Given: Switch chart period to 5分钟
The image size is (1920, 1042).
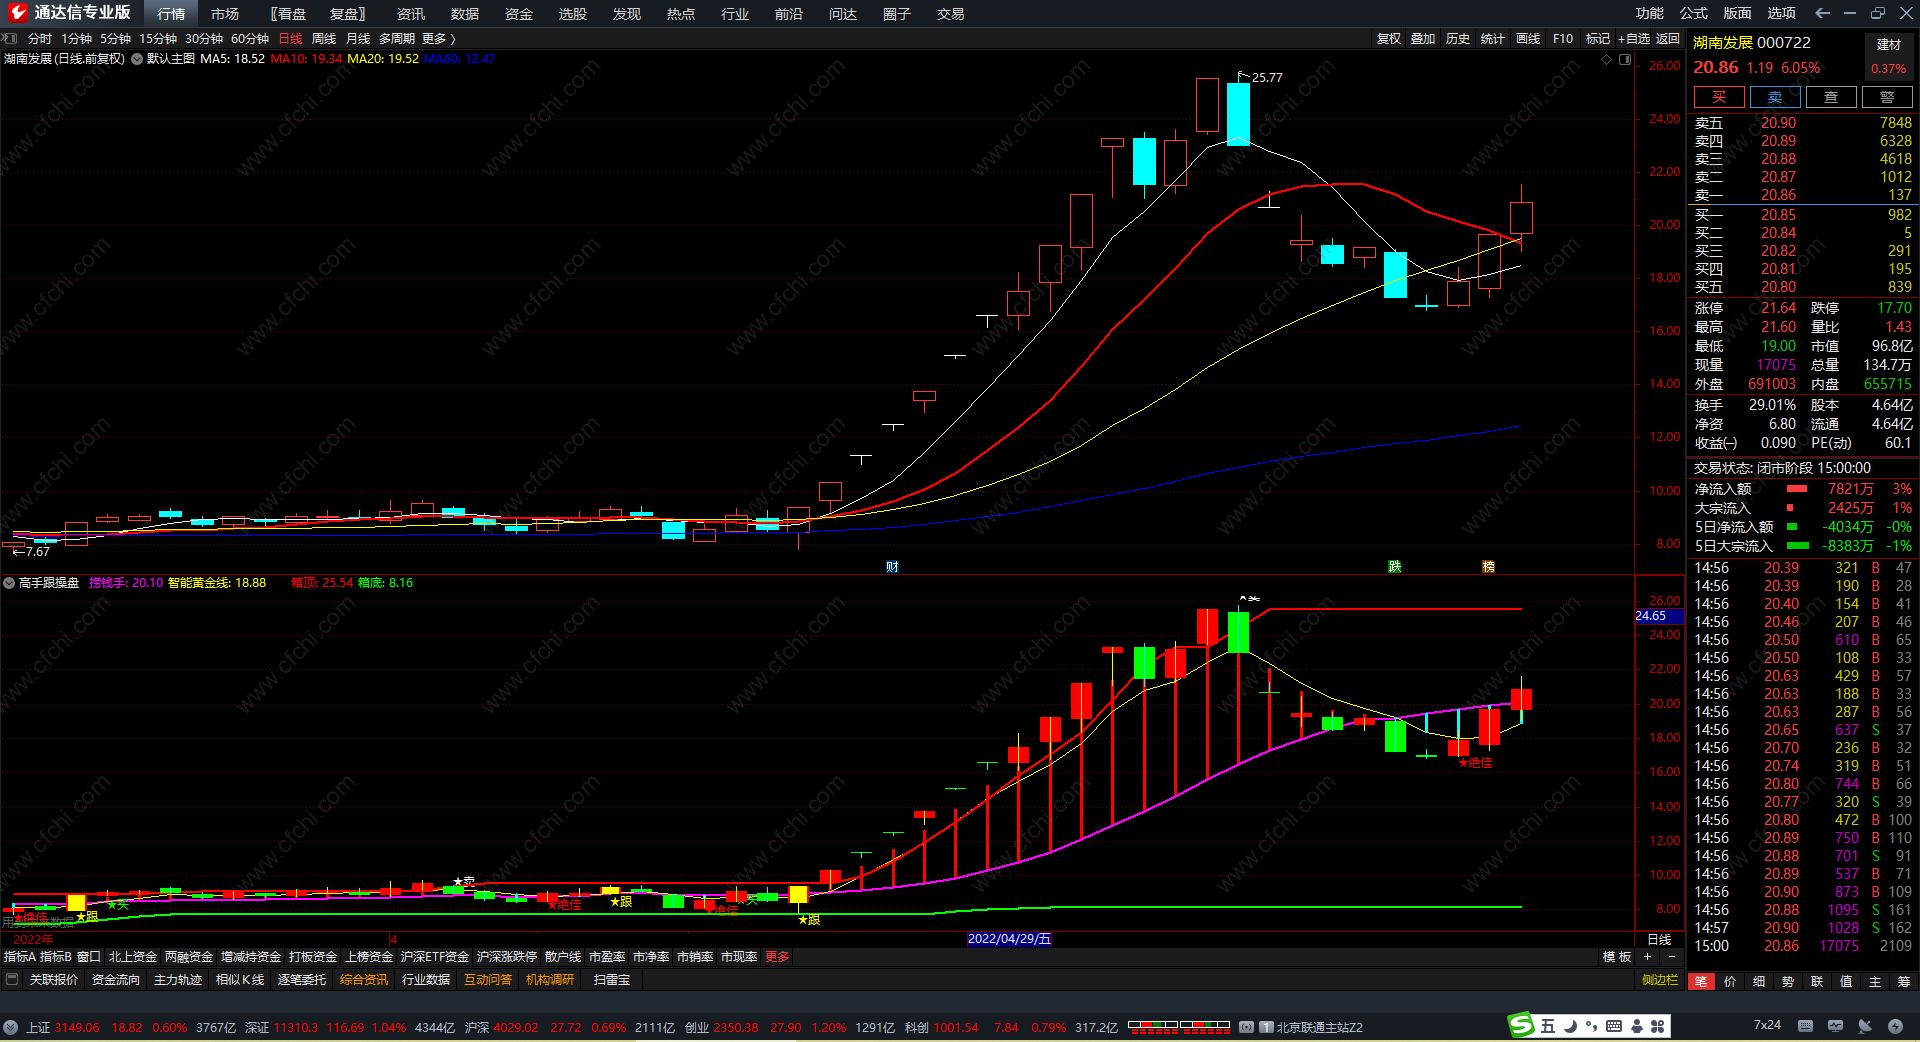Looking at the screenshot, I should point(115,38).
